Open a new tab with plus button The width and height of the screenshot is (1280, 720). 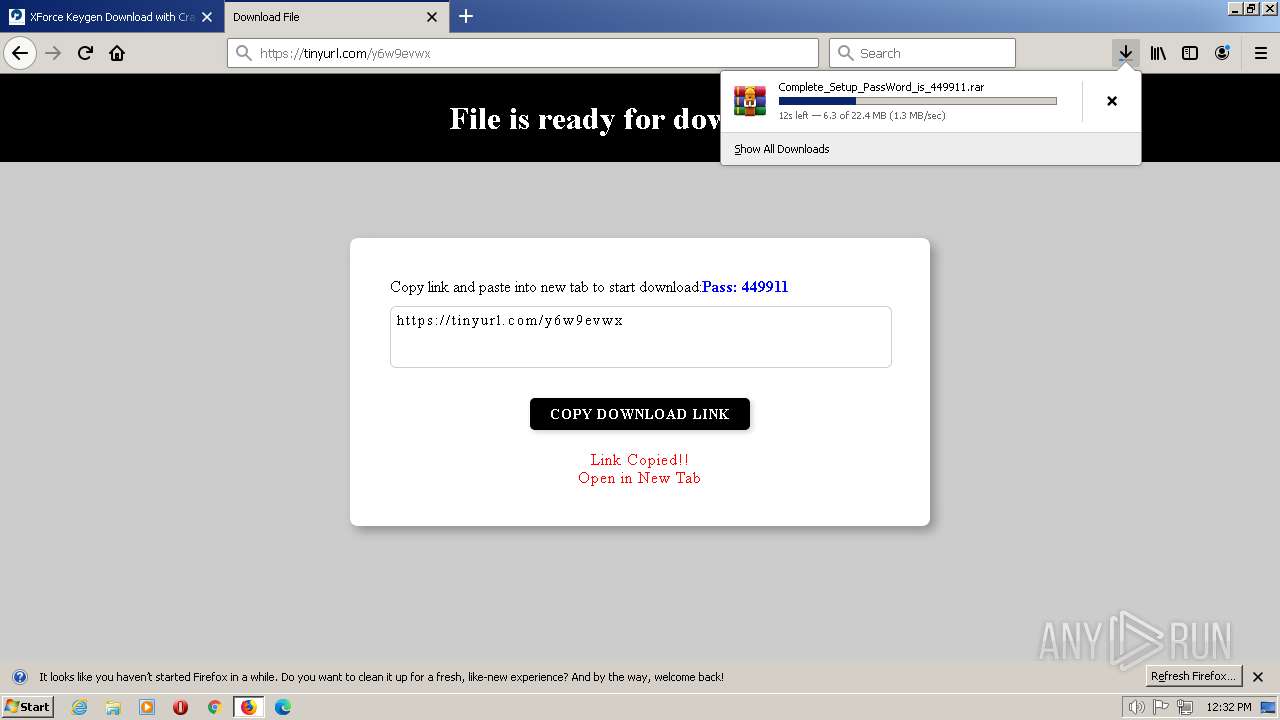coord(466,16)
